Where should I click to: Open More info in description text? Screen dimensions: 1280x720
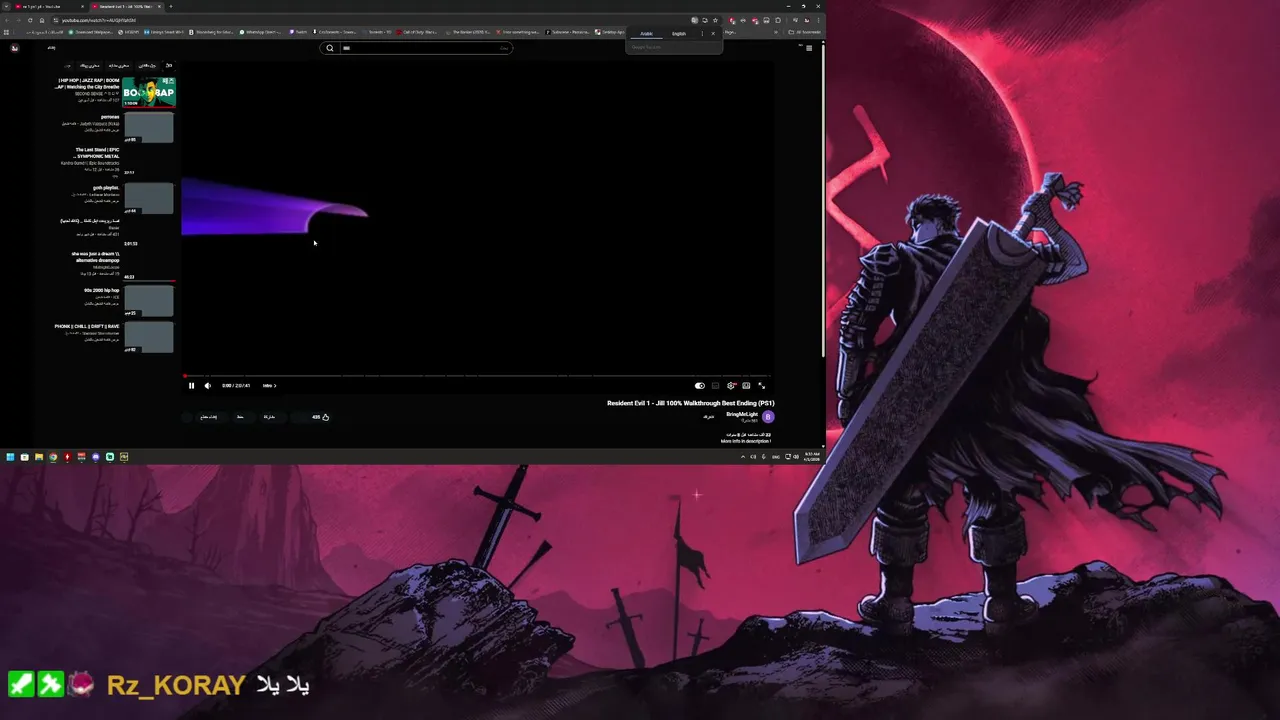[746, 441]
